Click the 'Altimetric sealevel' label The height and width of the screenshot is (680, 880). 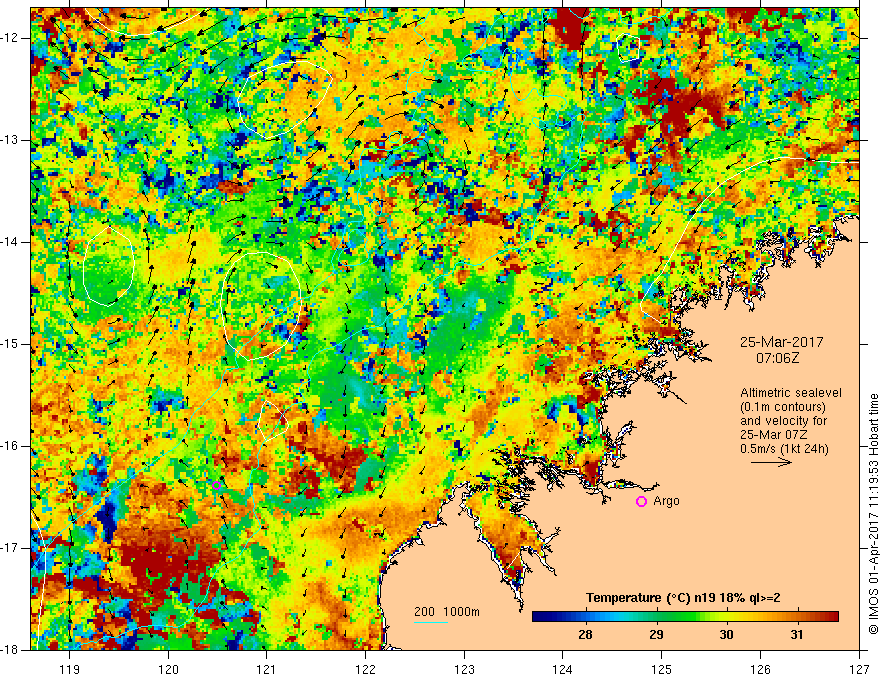(x=791, y=393)
